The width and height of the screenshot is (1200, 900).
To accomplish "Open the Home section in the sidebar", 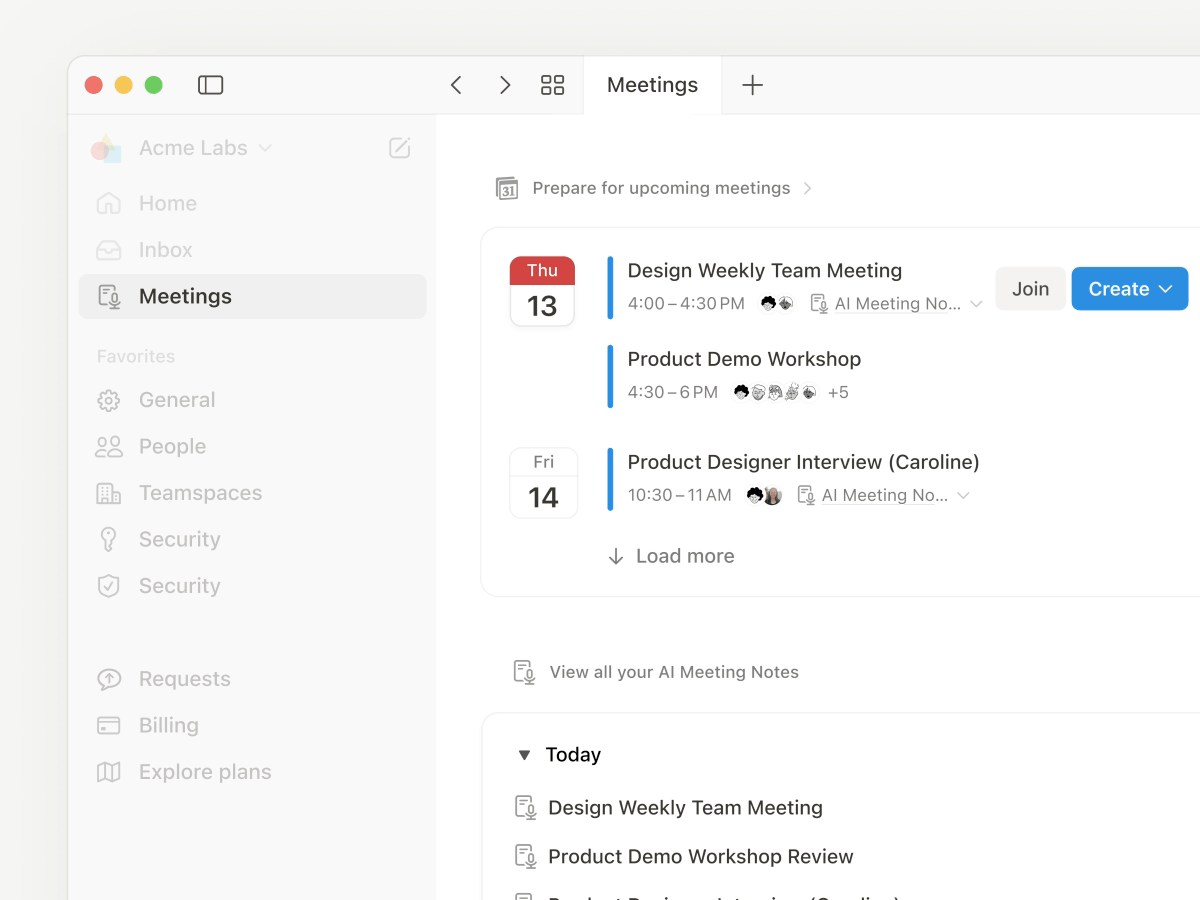I will pos(167,203).
